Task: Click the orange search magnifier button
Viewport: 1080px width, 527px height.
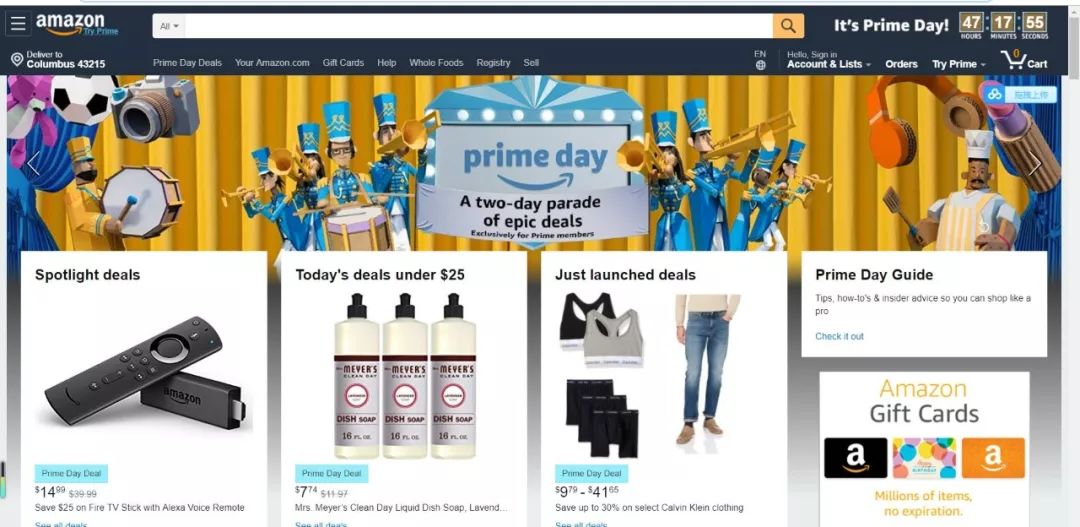Action: pyautogui.click(x=789, y=26)
